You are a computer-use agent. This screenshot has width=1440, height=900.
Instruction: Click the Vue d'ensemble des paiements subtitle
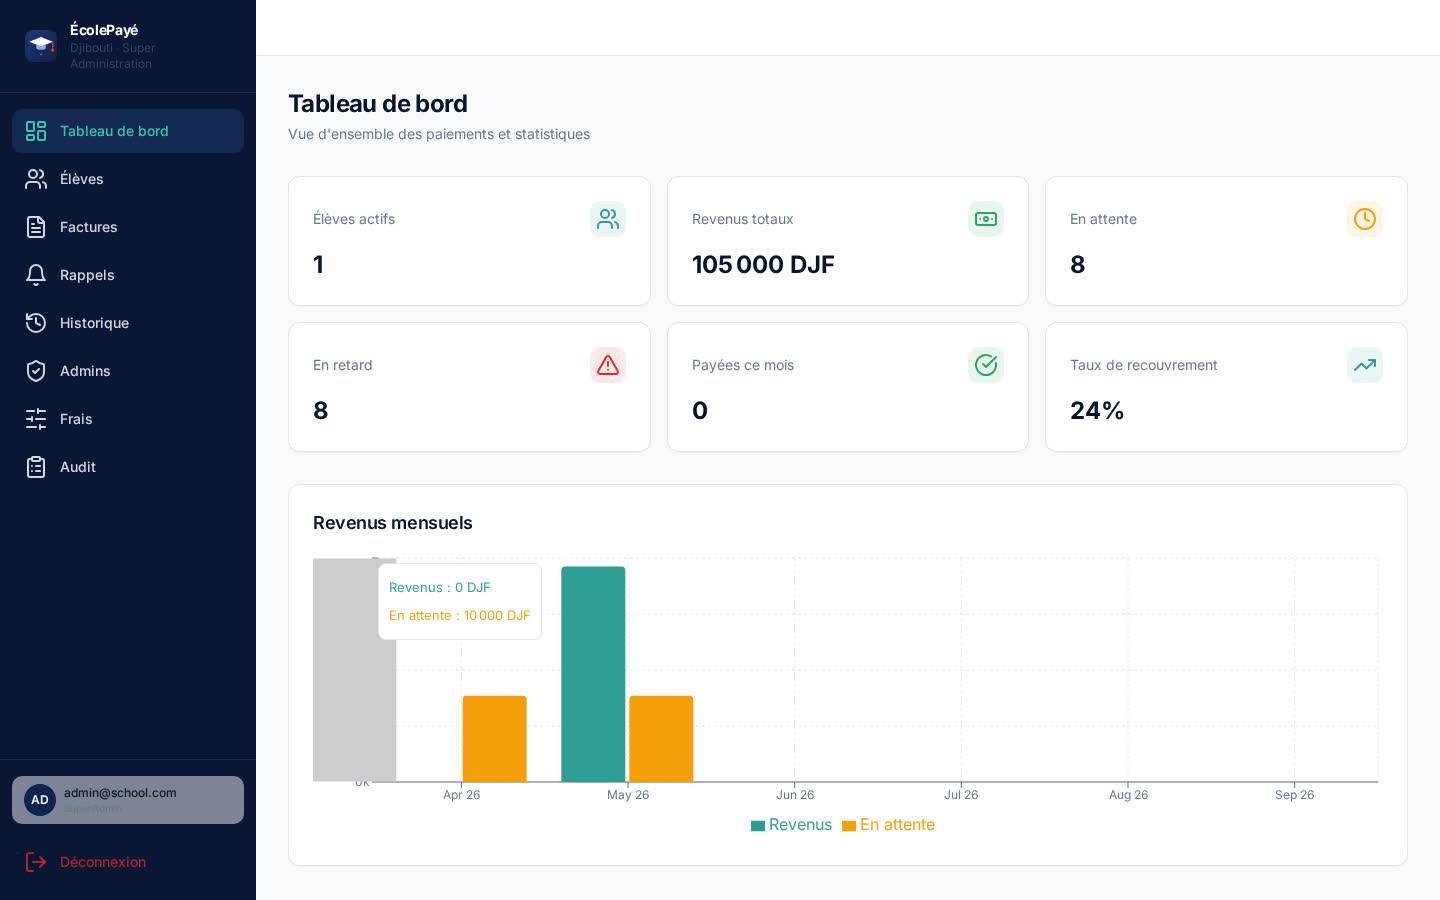(x=439, y=134)
